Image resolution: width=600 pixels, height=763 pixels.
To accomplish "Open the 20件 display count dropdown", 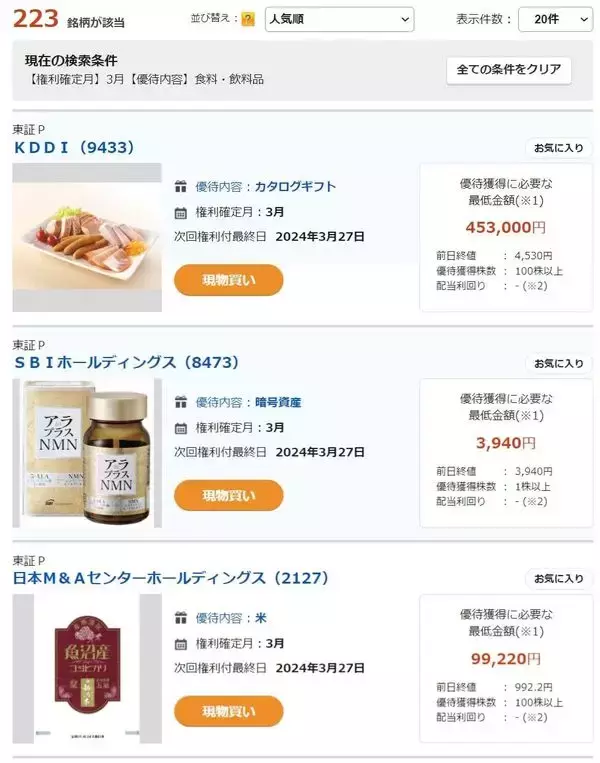I will click(556, 19).
